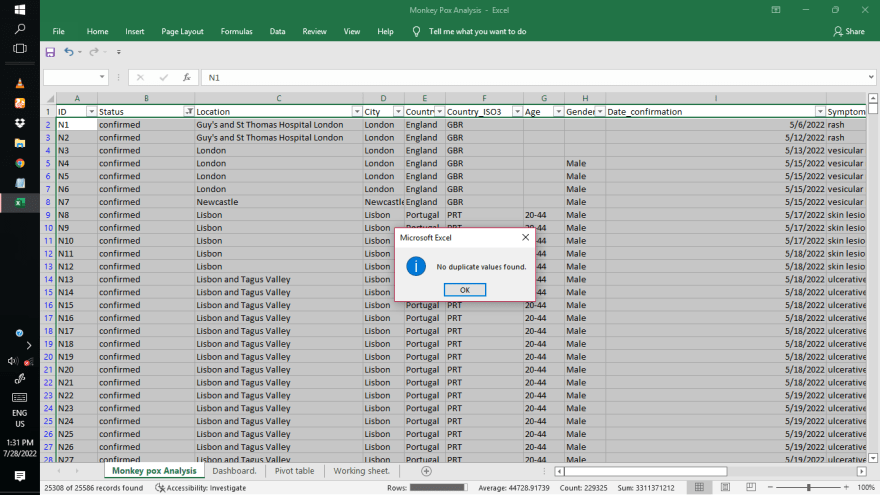Open the Country column filter dropdown
The width and height of the screenshot is (880, 495).
click(439, 112)
